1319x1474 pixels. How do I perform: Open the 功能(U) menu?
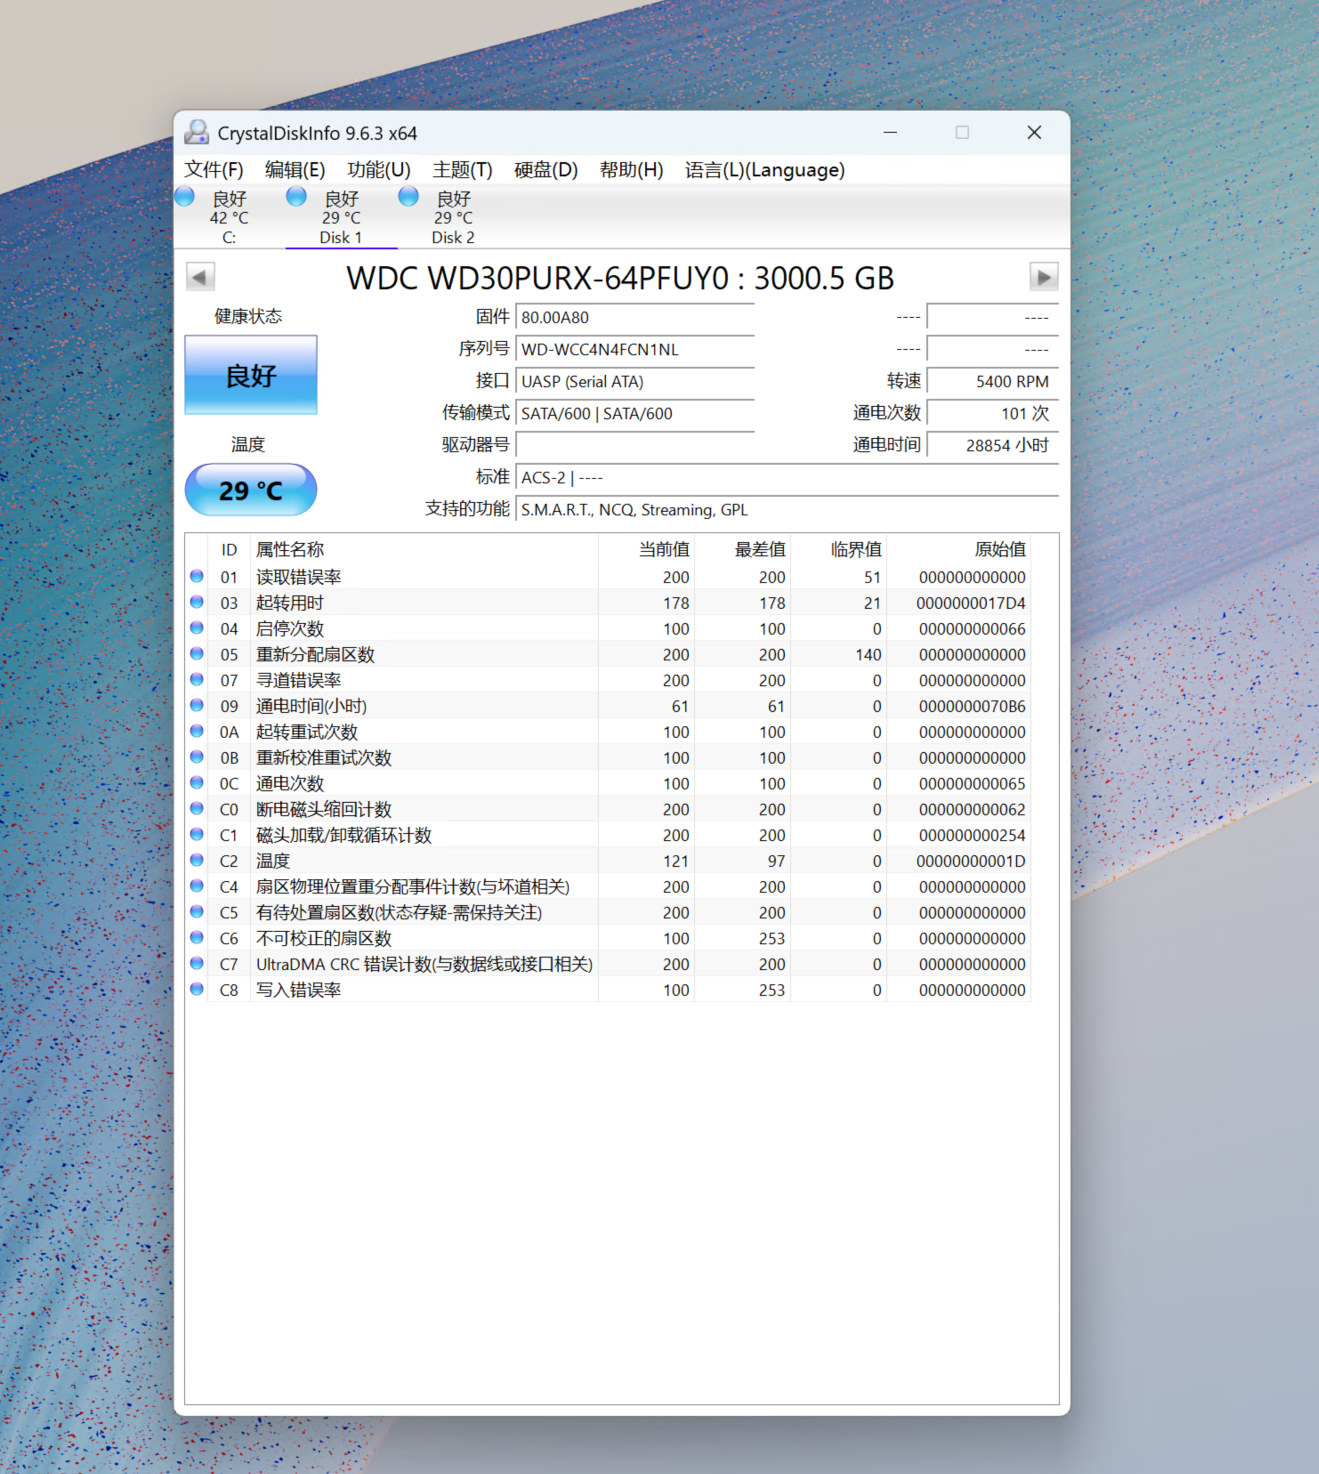378,170
